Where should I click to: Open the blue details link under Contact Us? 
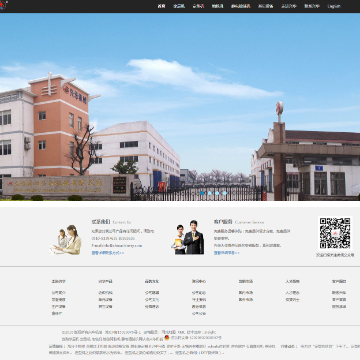pyautogui.click(x=108, y=253)
